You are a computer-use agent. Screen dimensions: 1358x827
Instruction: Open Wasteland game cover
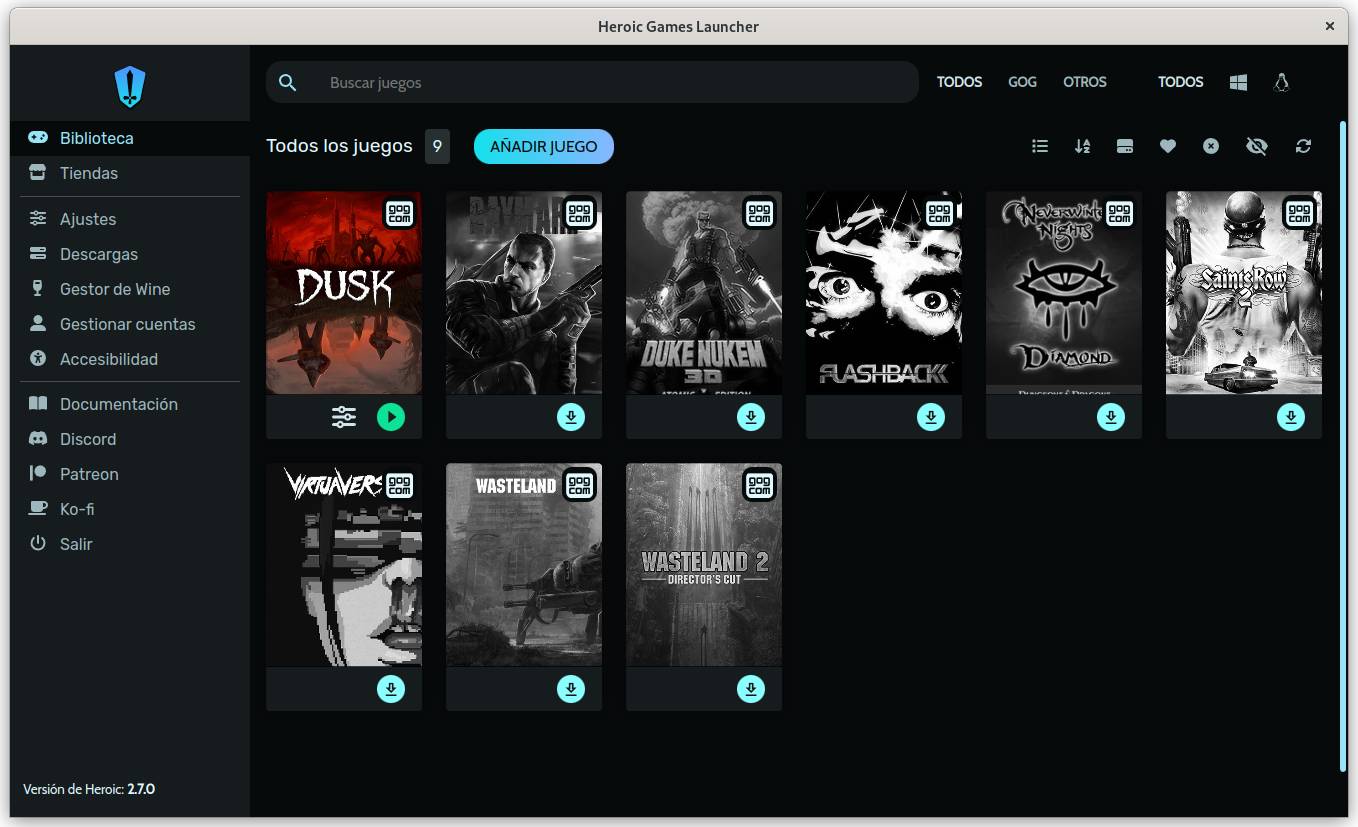point(524,564)
